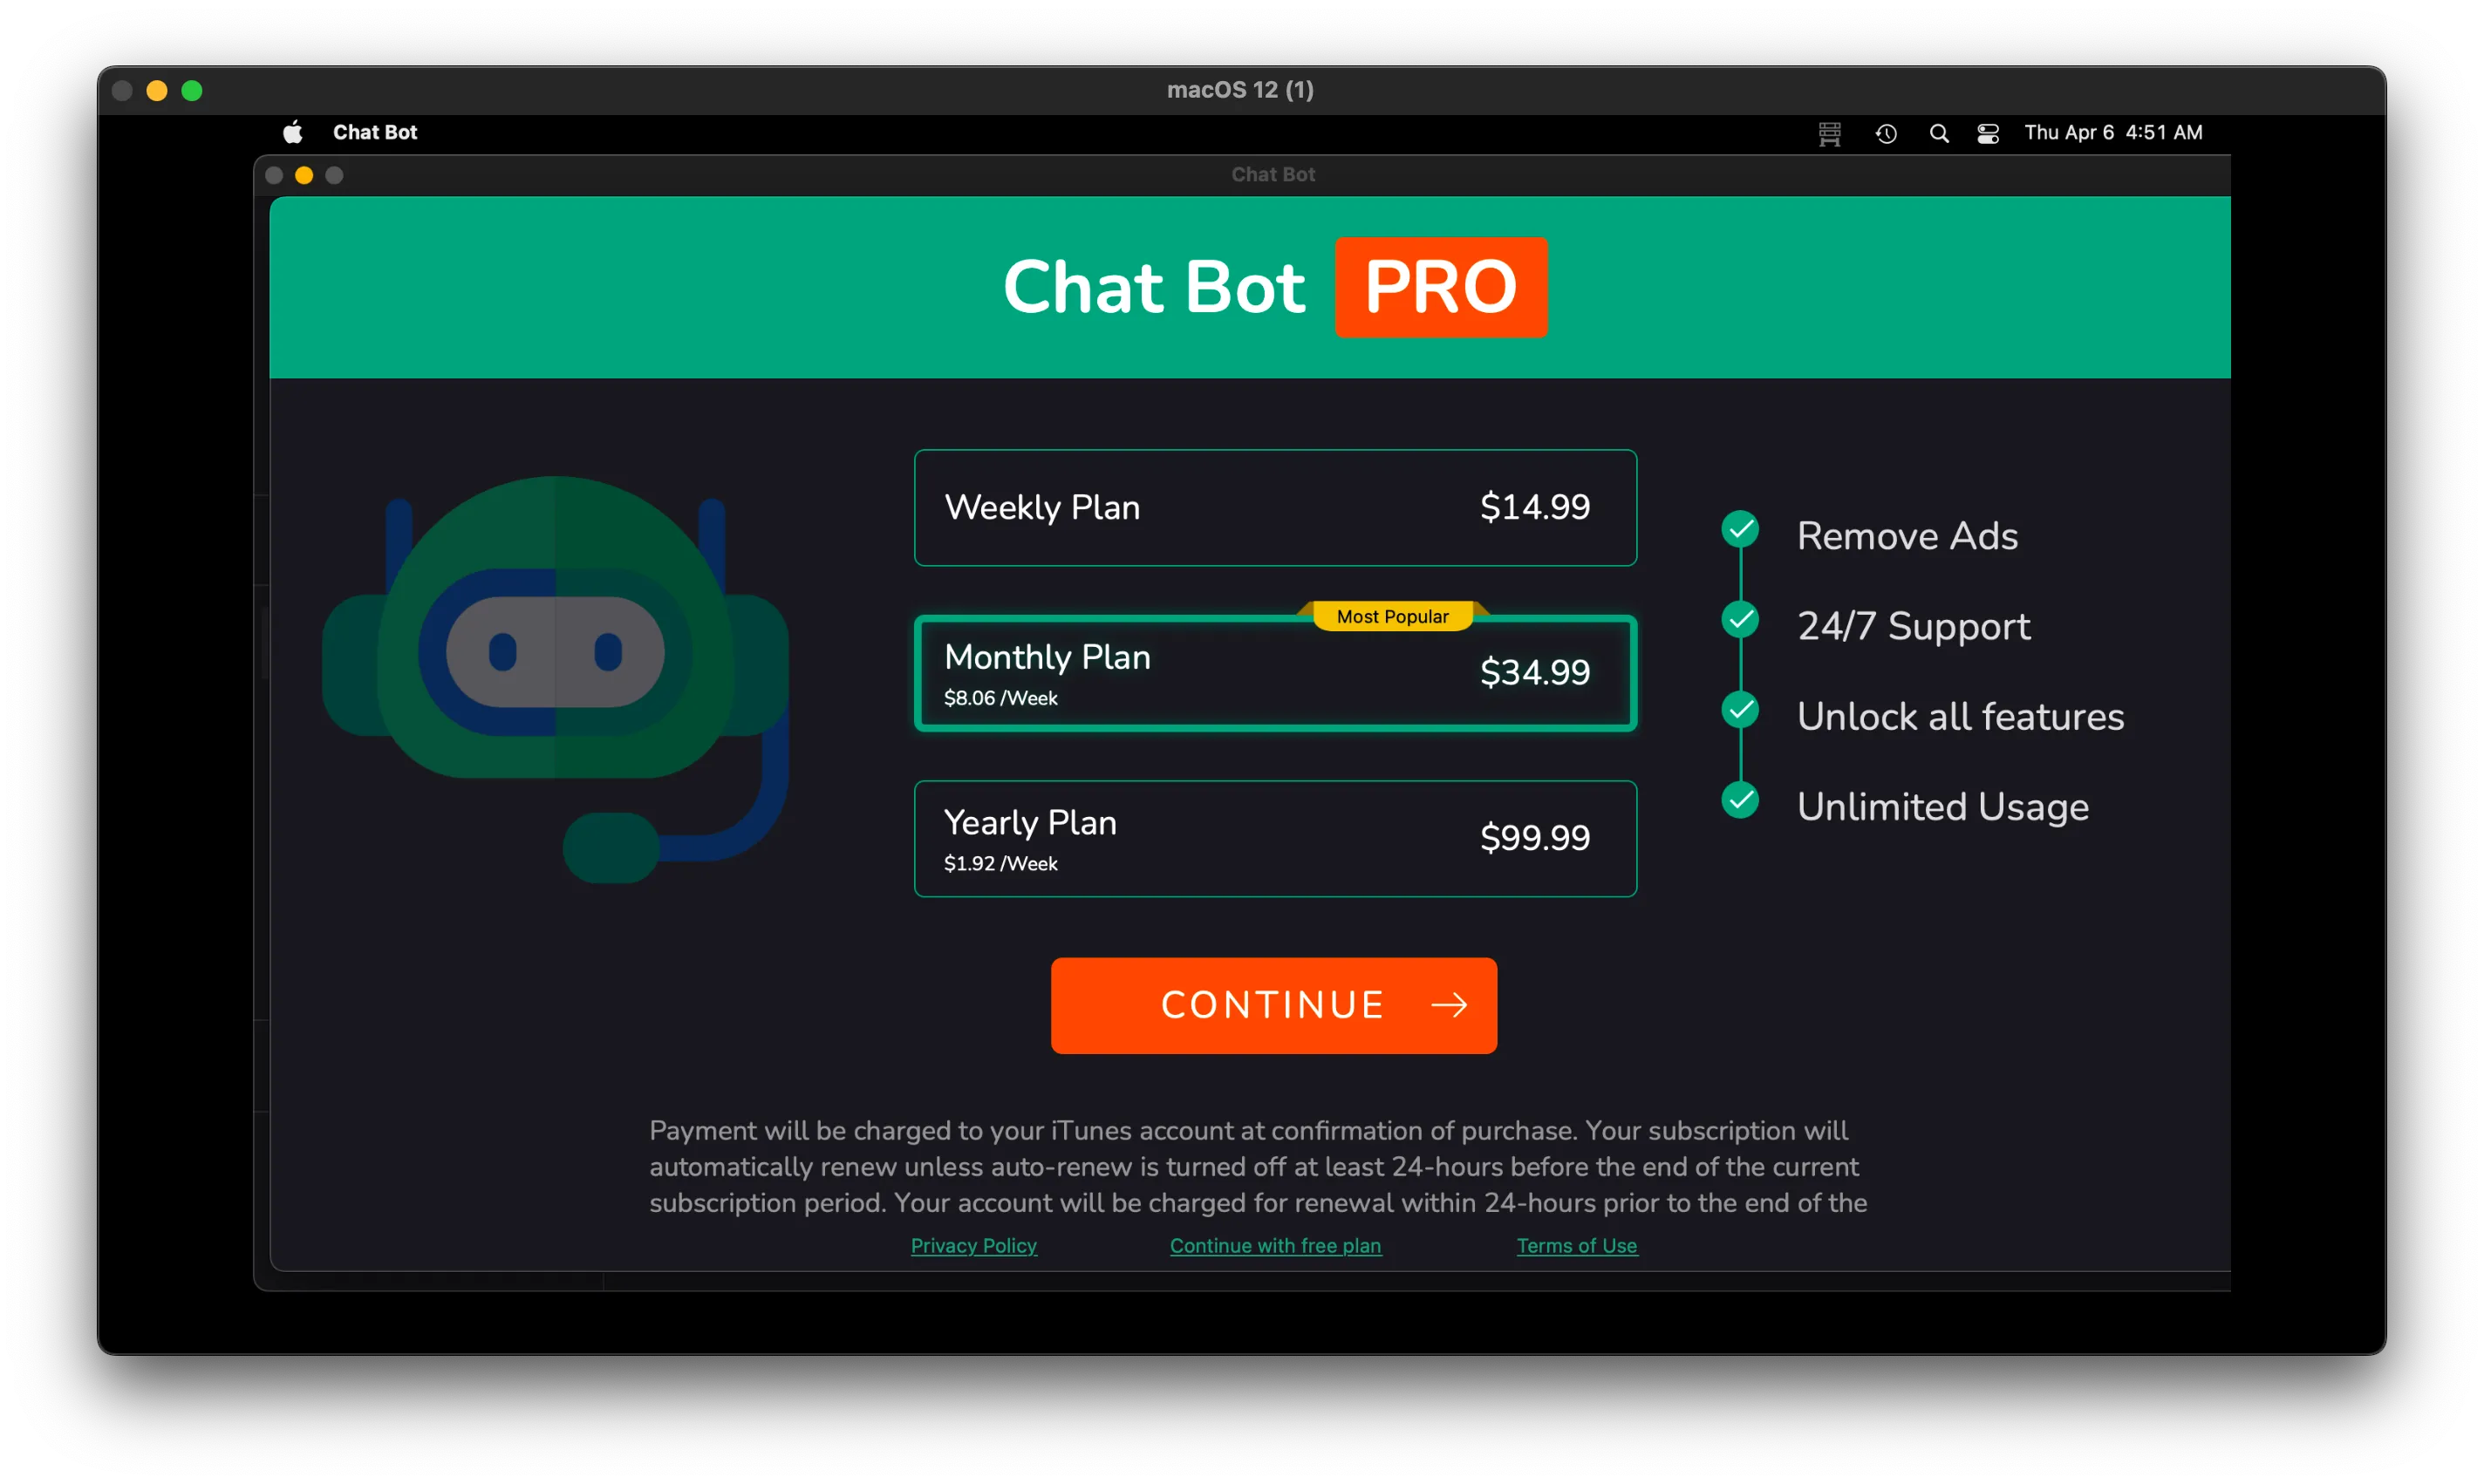The image size is (2484, 1484).
Task: Open the Privacy Policy link
Action: (972, 1245)
